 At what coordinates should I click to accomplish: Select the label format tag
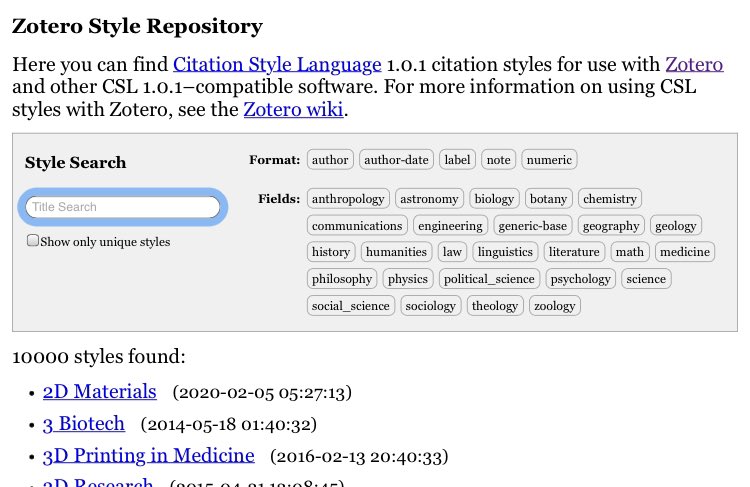click(x=457, y=160)
